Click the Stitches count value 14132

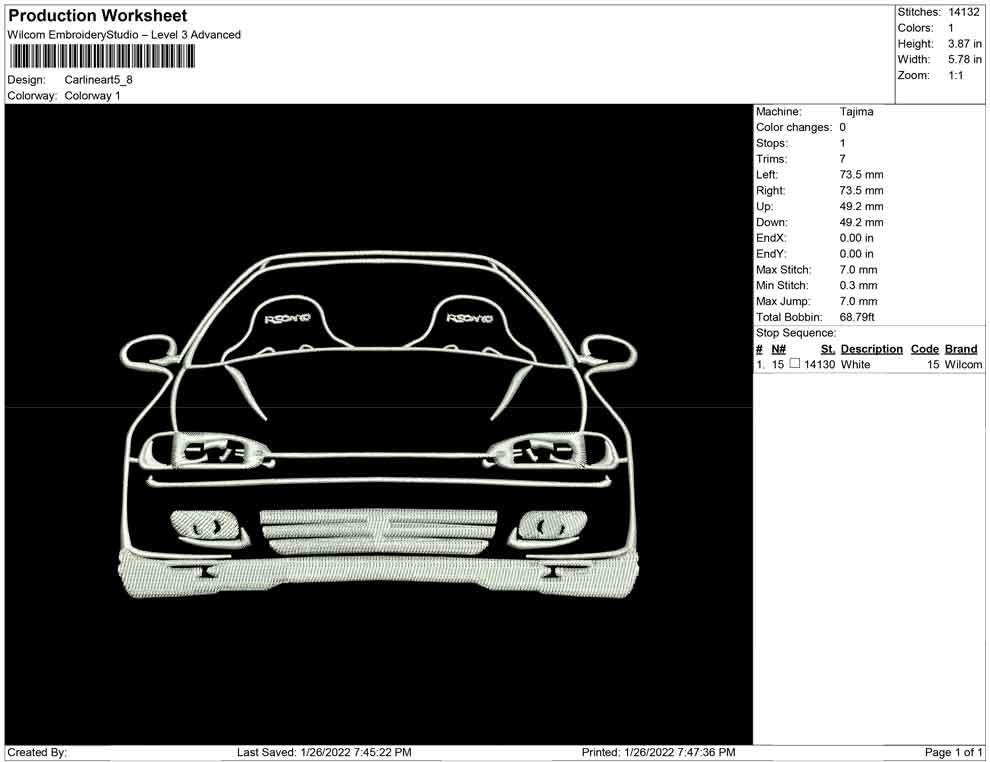point(964,12)
